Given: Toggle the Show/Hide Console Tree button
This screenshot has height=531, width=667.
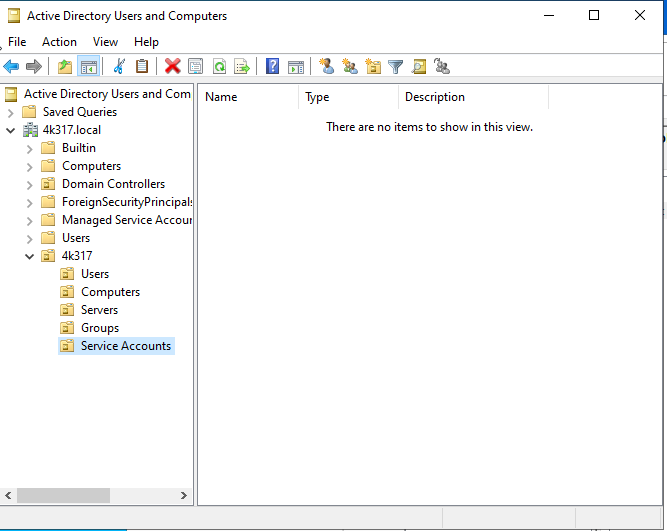Looking at the screenshot, I should pos(88,67).
